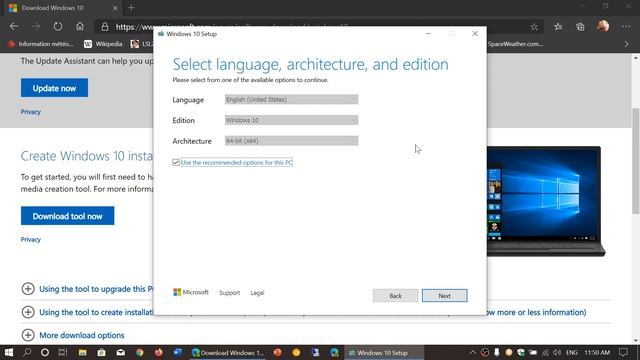Expand More download options section
640x360 pixels.
pyautogui.click(x=28, y=335)
